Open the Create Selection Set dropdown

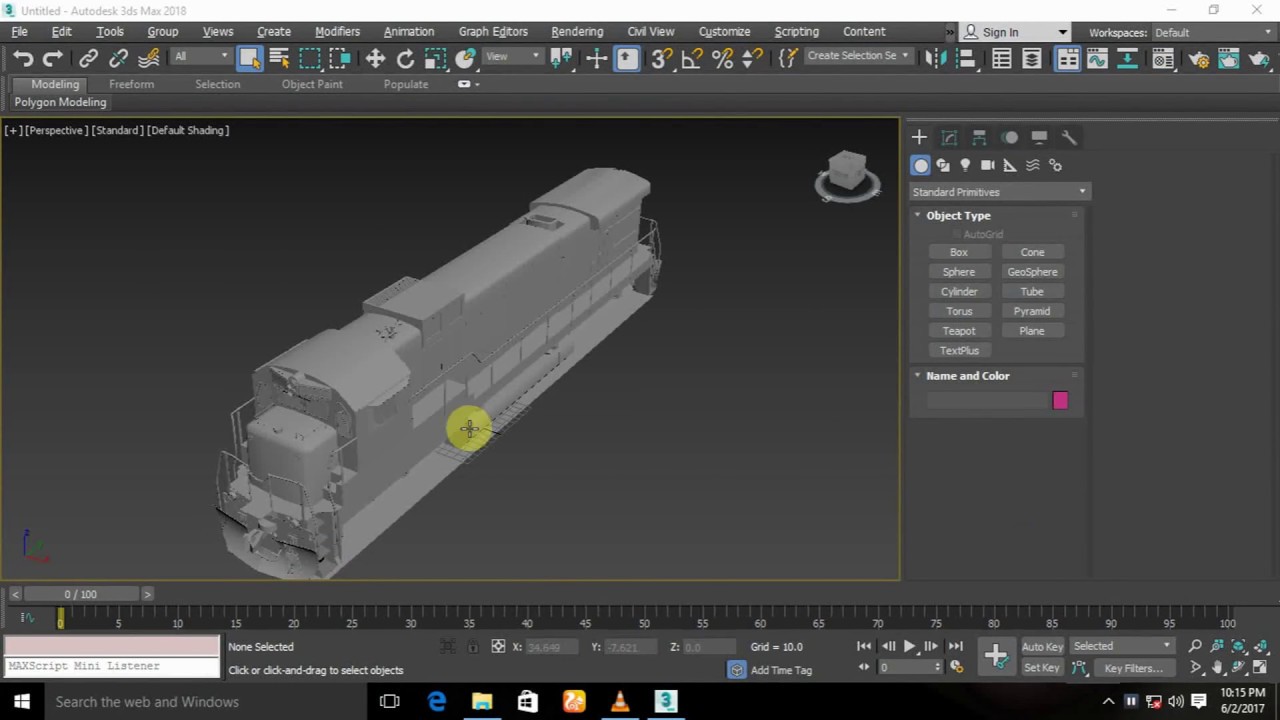(x=858, y=56)
